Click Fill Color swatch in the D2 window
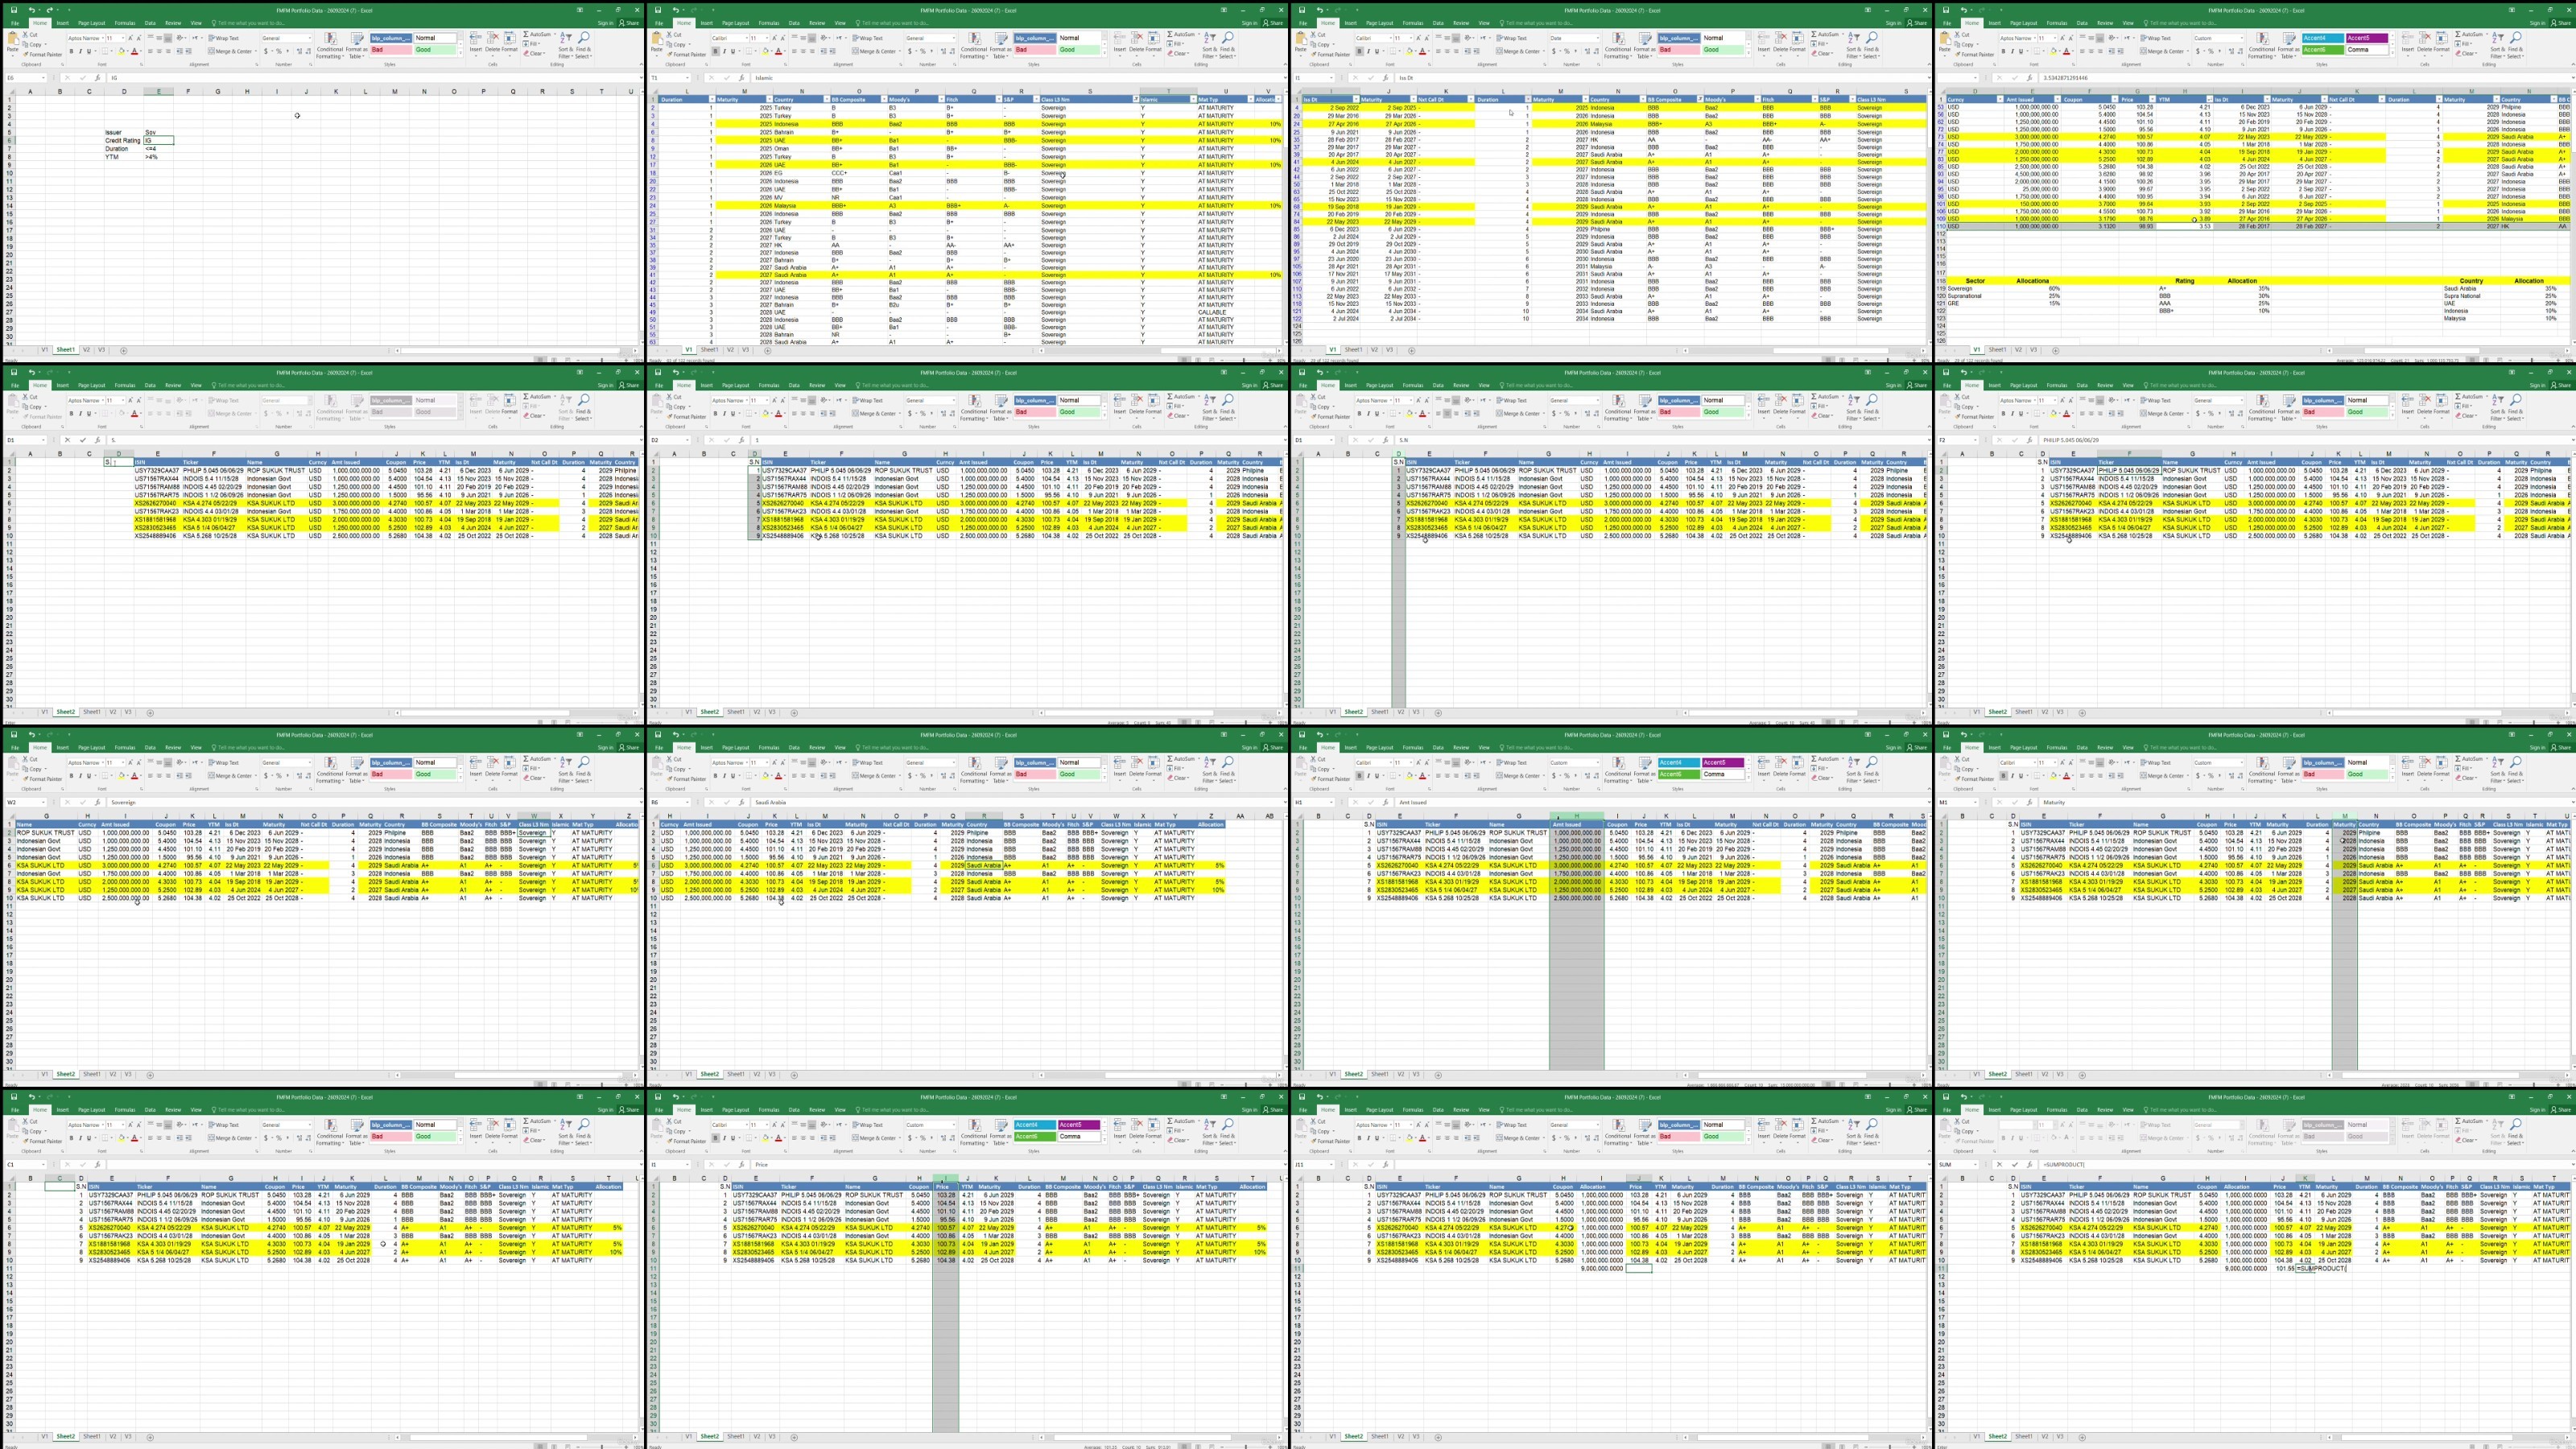Image resolution: width=2576 pixels, height=1449 pixels. click(765, 413)
